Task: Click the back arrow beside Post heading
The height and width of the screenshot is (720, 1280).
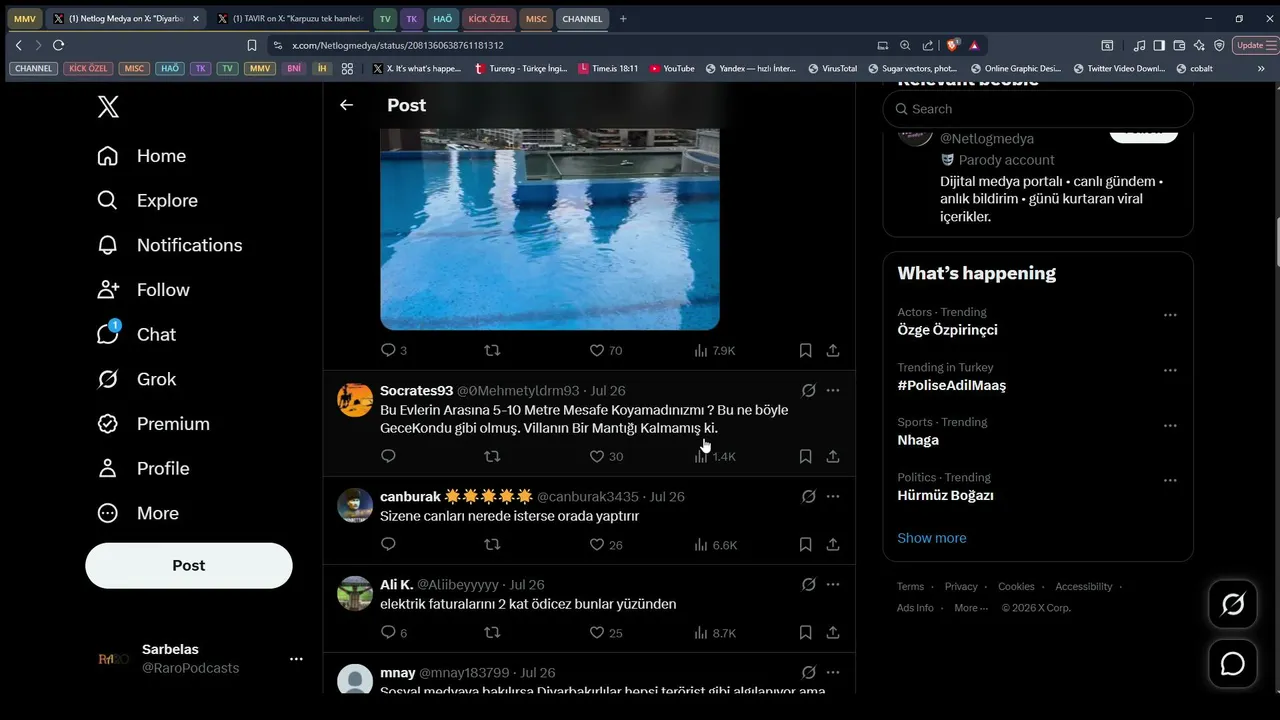Action: pyautogui.click(x=346, y=105)
